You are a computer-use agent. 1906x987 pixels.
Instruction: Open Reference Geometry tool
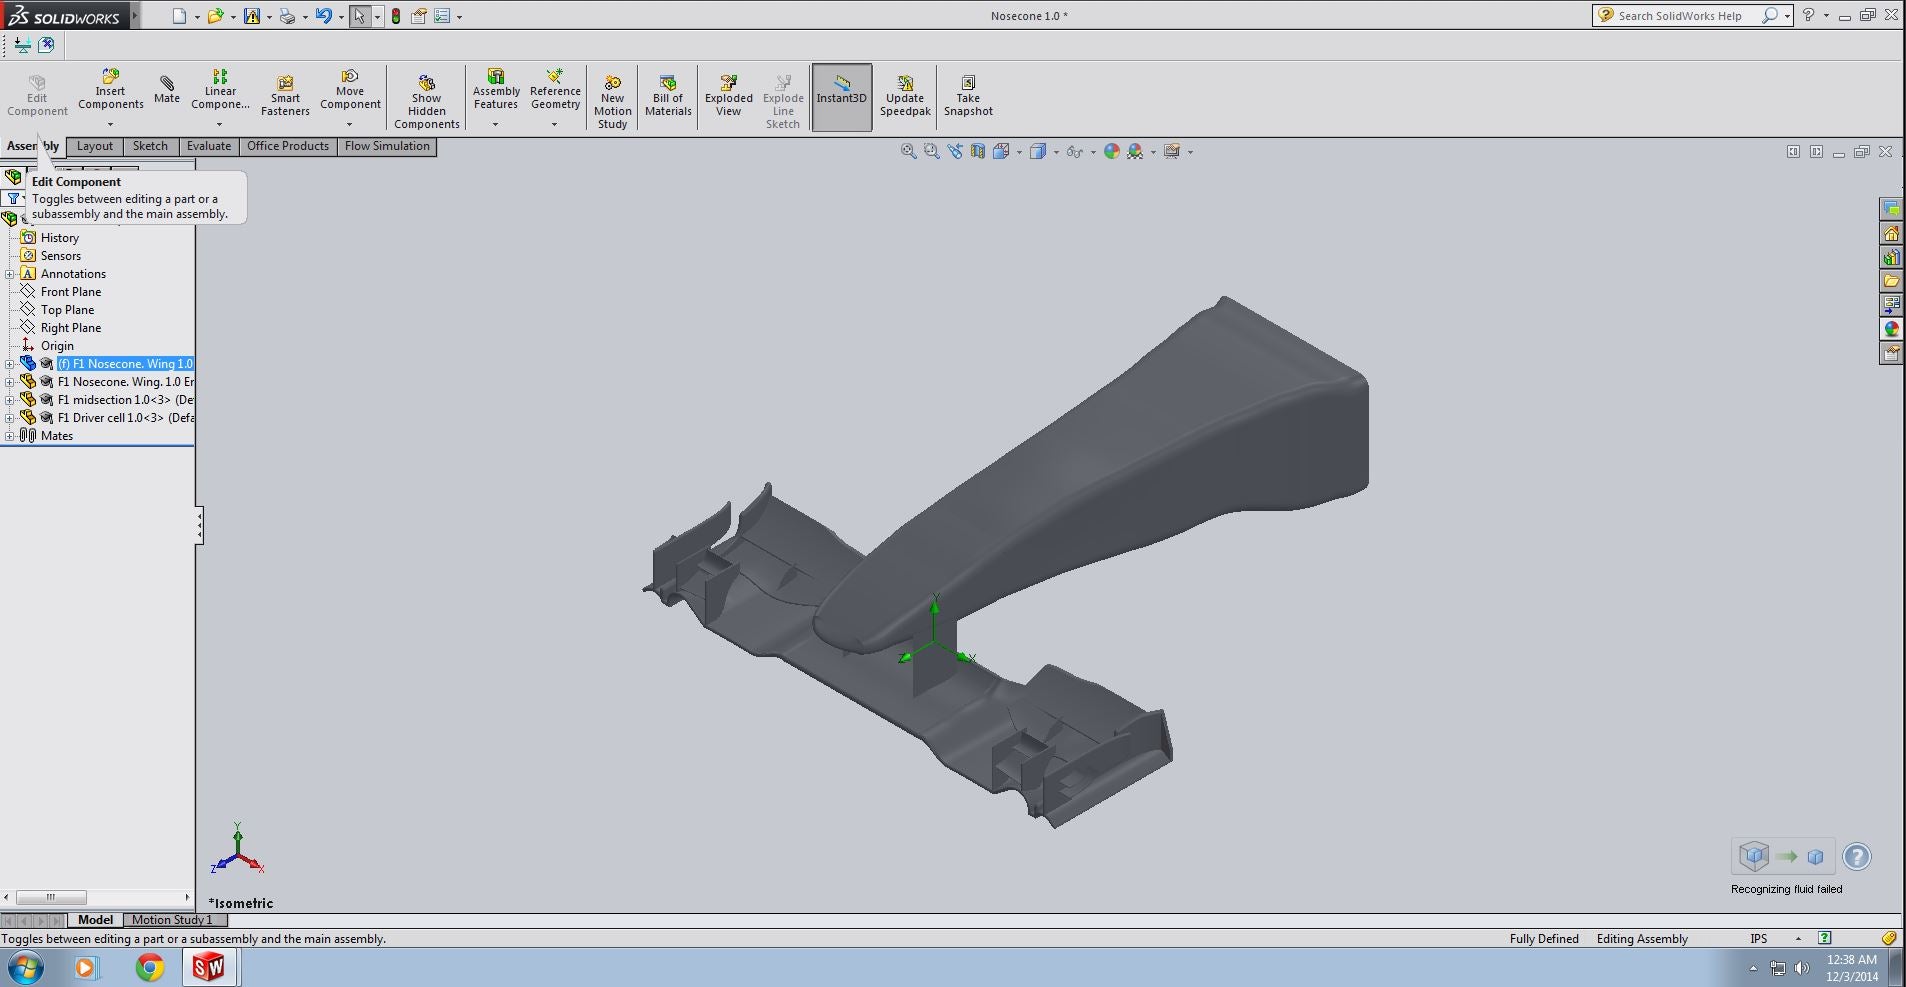click(555, 90)
